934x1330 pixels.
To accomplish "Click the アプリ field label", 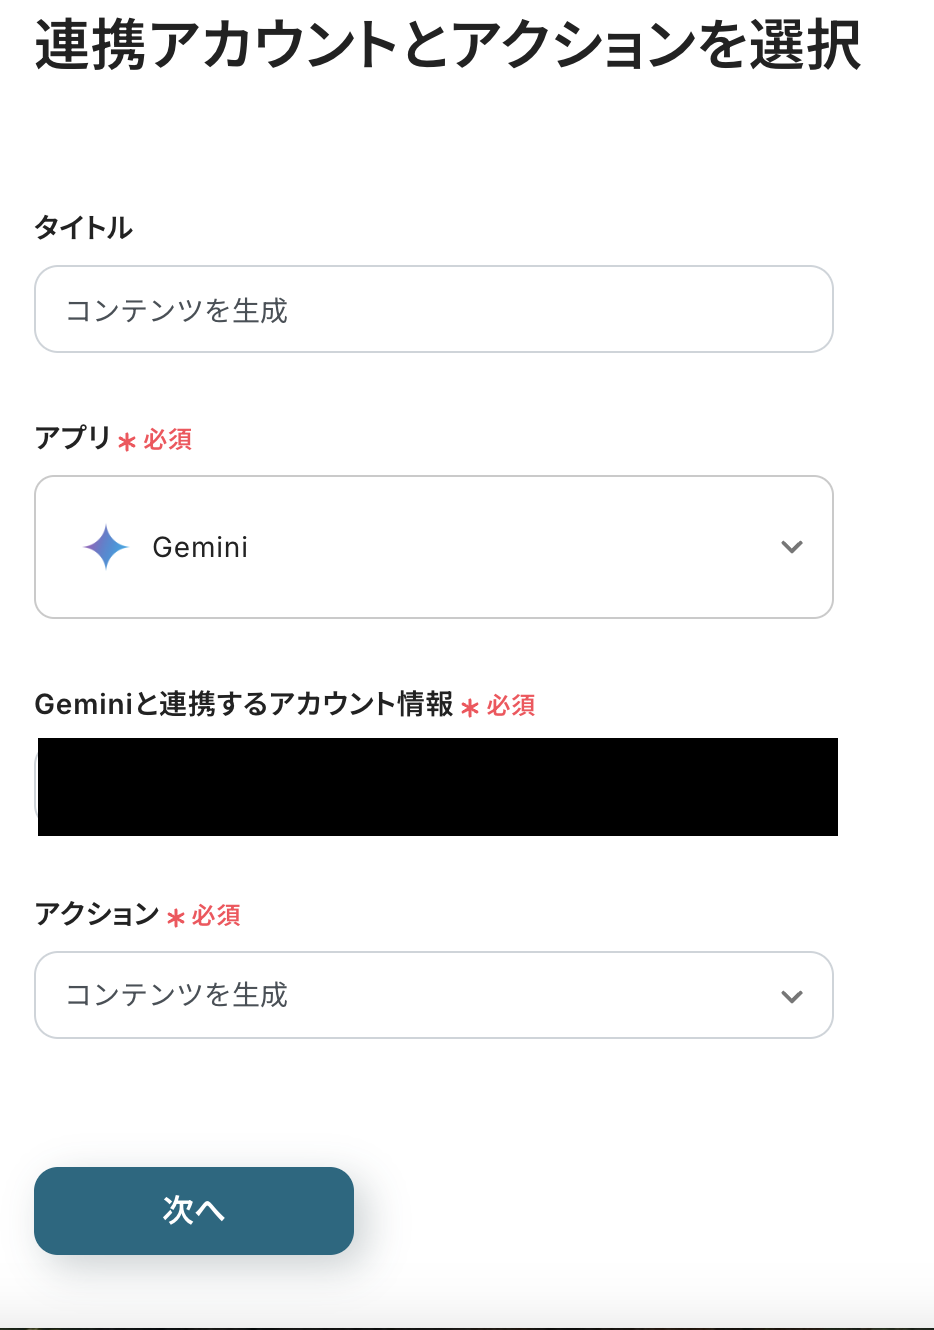I will click(72, 438).
